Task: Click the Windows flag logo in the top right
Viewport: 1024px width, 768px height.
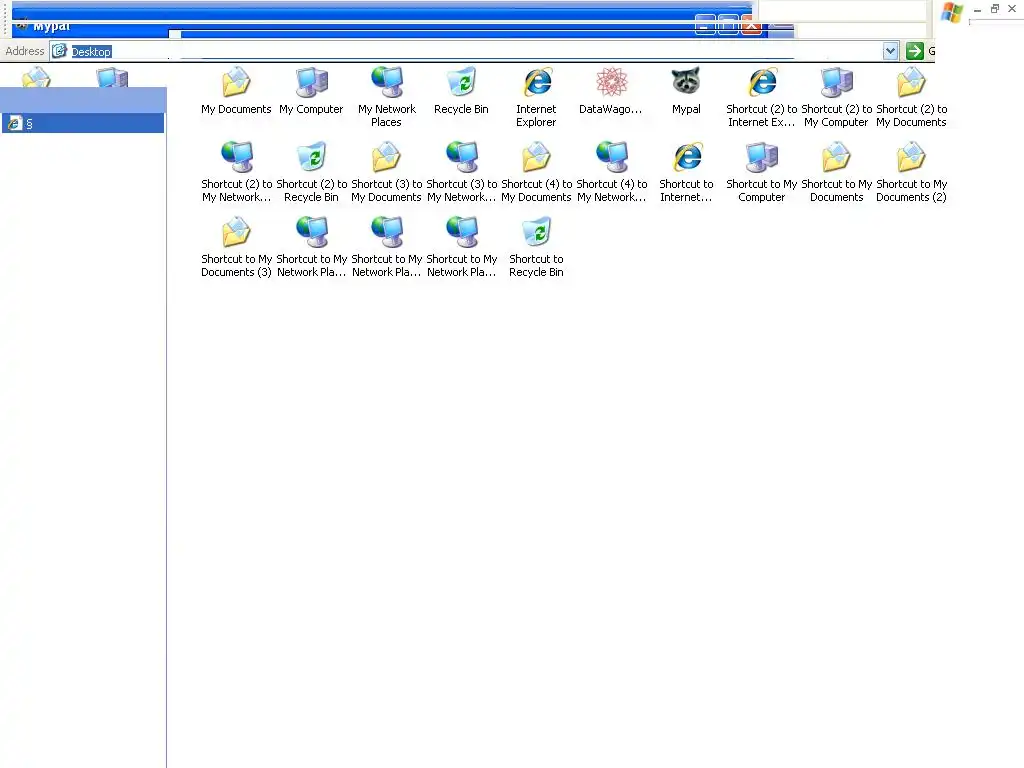Action: coord(952,12)
